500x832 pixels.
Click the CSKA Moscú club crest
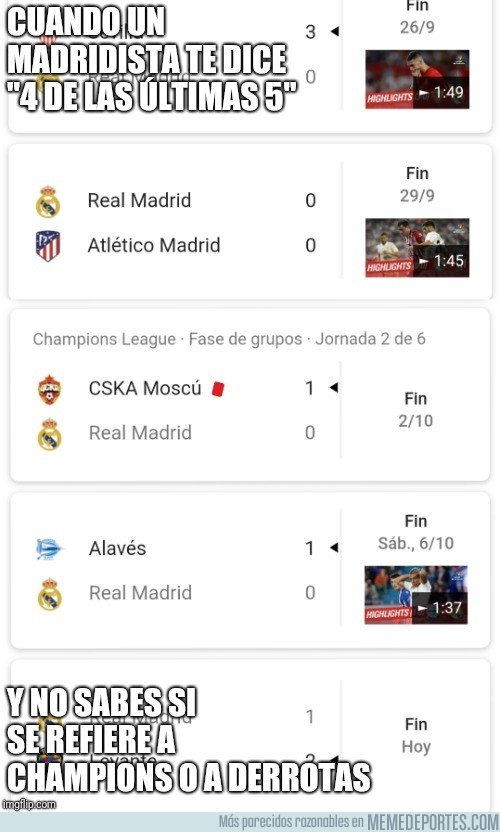point(49,389)
